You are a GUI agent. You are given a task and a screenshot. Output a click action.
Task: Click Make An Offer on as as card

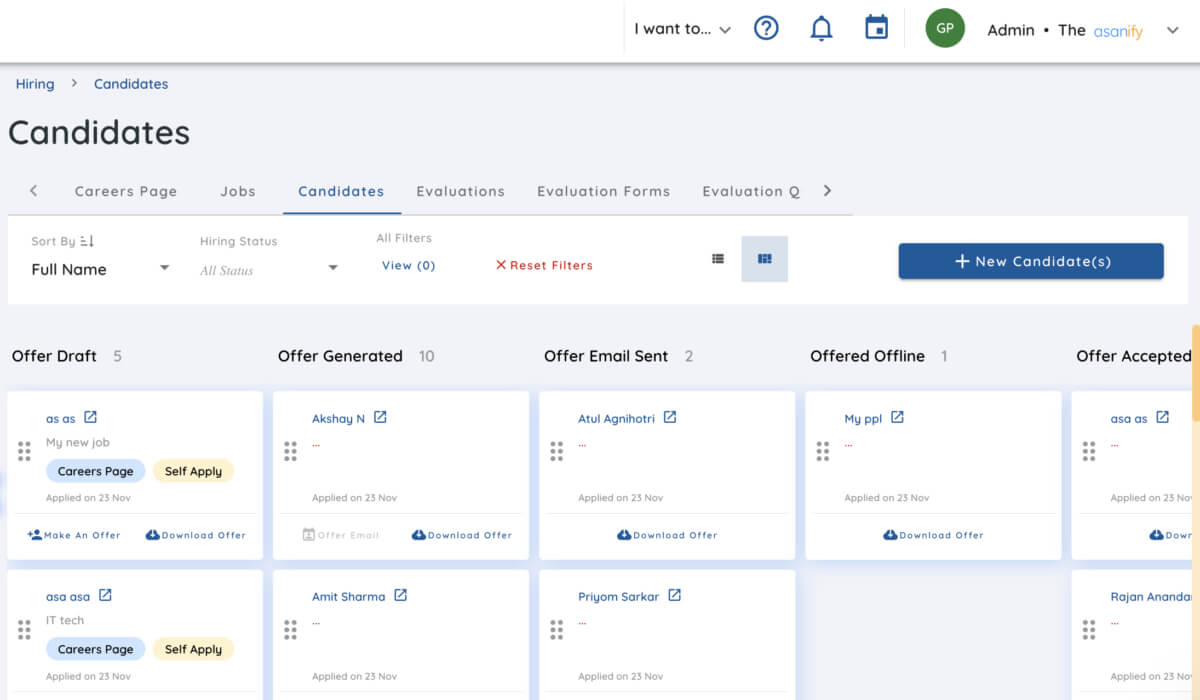74,535
